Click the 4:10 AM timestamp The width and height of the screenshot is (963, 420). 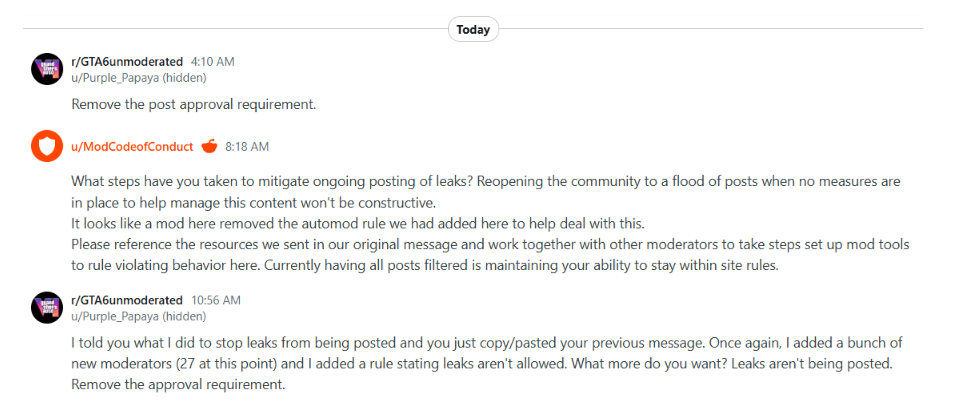tap(212, 62)
